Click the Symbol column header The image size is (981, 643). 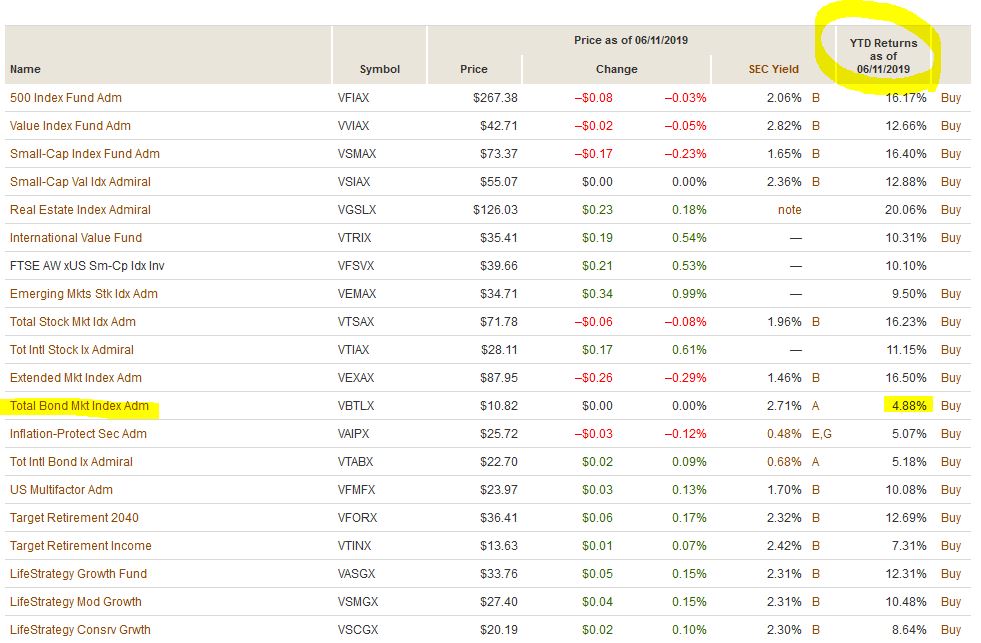(380, 69)
